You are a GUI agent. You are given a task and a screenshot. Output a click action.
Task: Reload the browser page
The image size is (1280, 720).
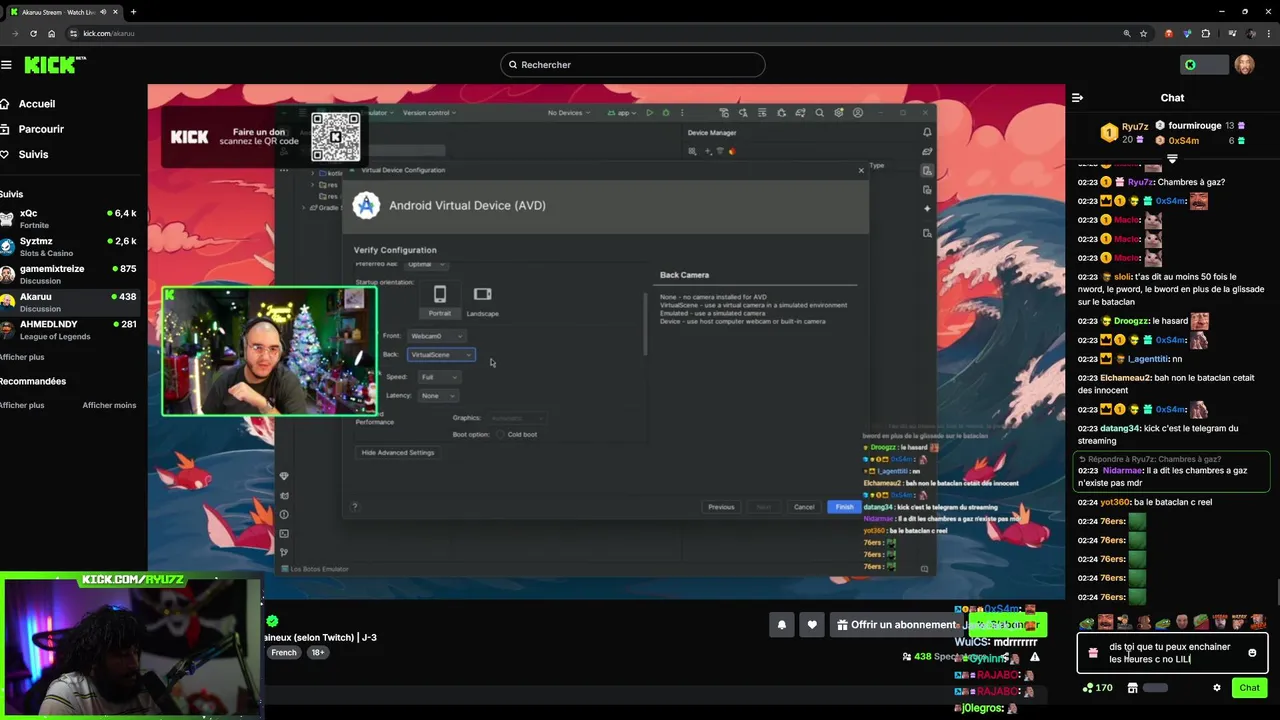(33, 33)
